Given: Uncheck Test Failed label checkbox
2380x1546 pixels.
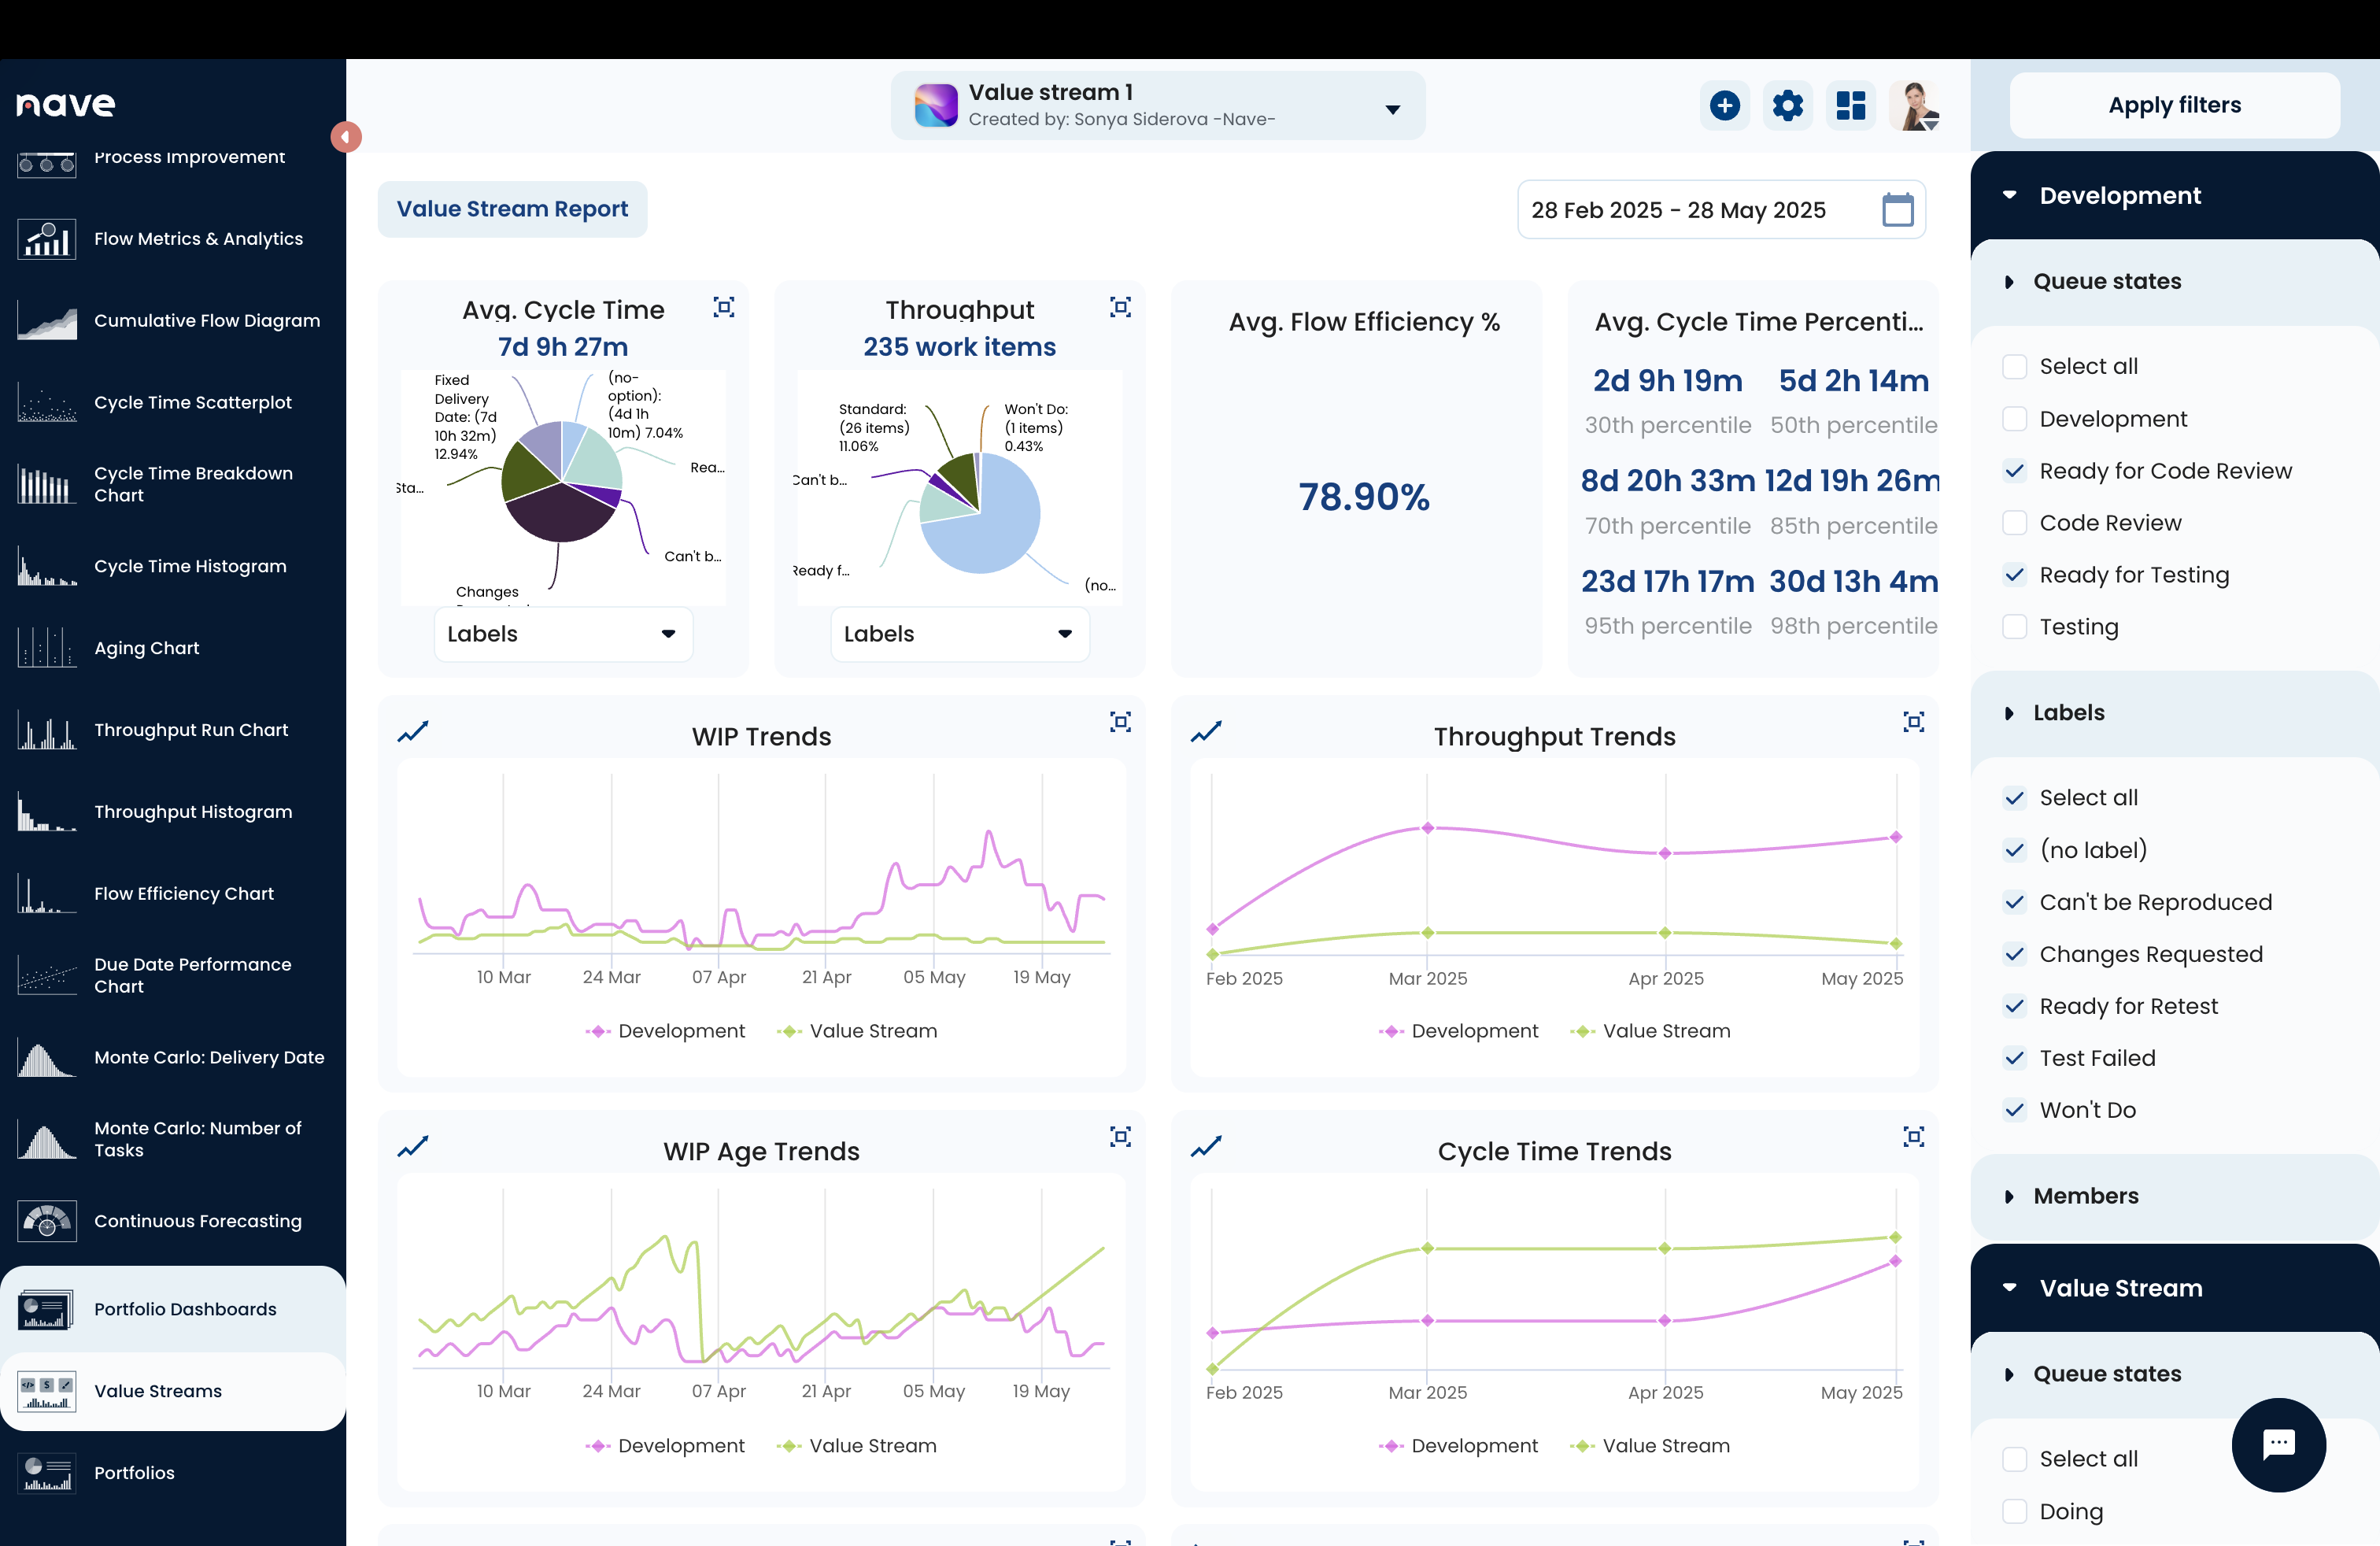Looking at the screenshot, I should [x=2014, y=1058].
